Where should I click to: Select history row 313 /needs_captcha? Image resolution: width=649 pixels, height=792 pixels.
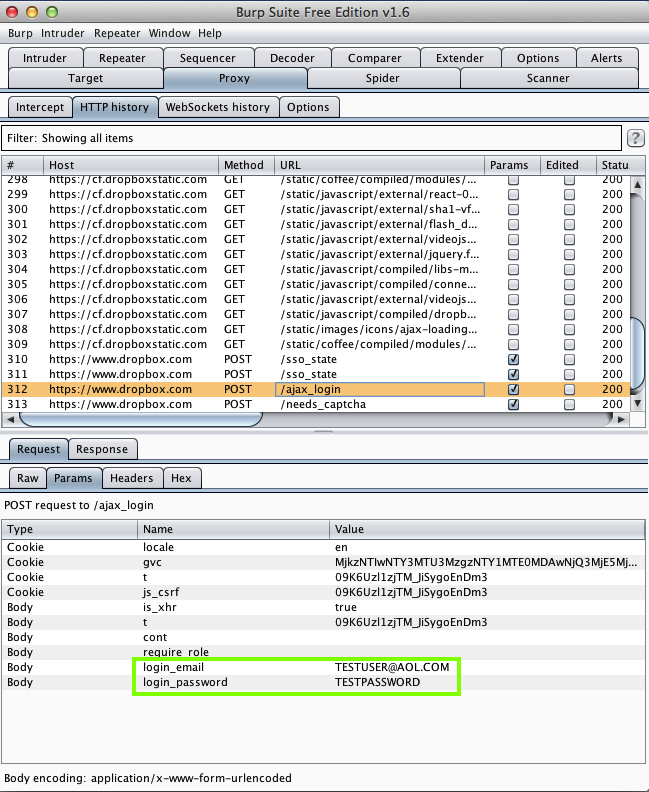(x=316, y=404)
